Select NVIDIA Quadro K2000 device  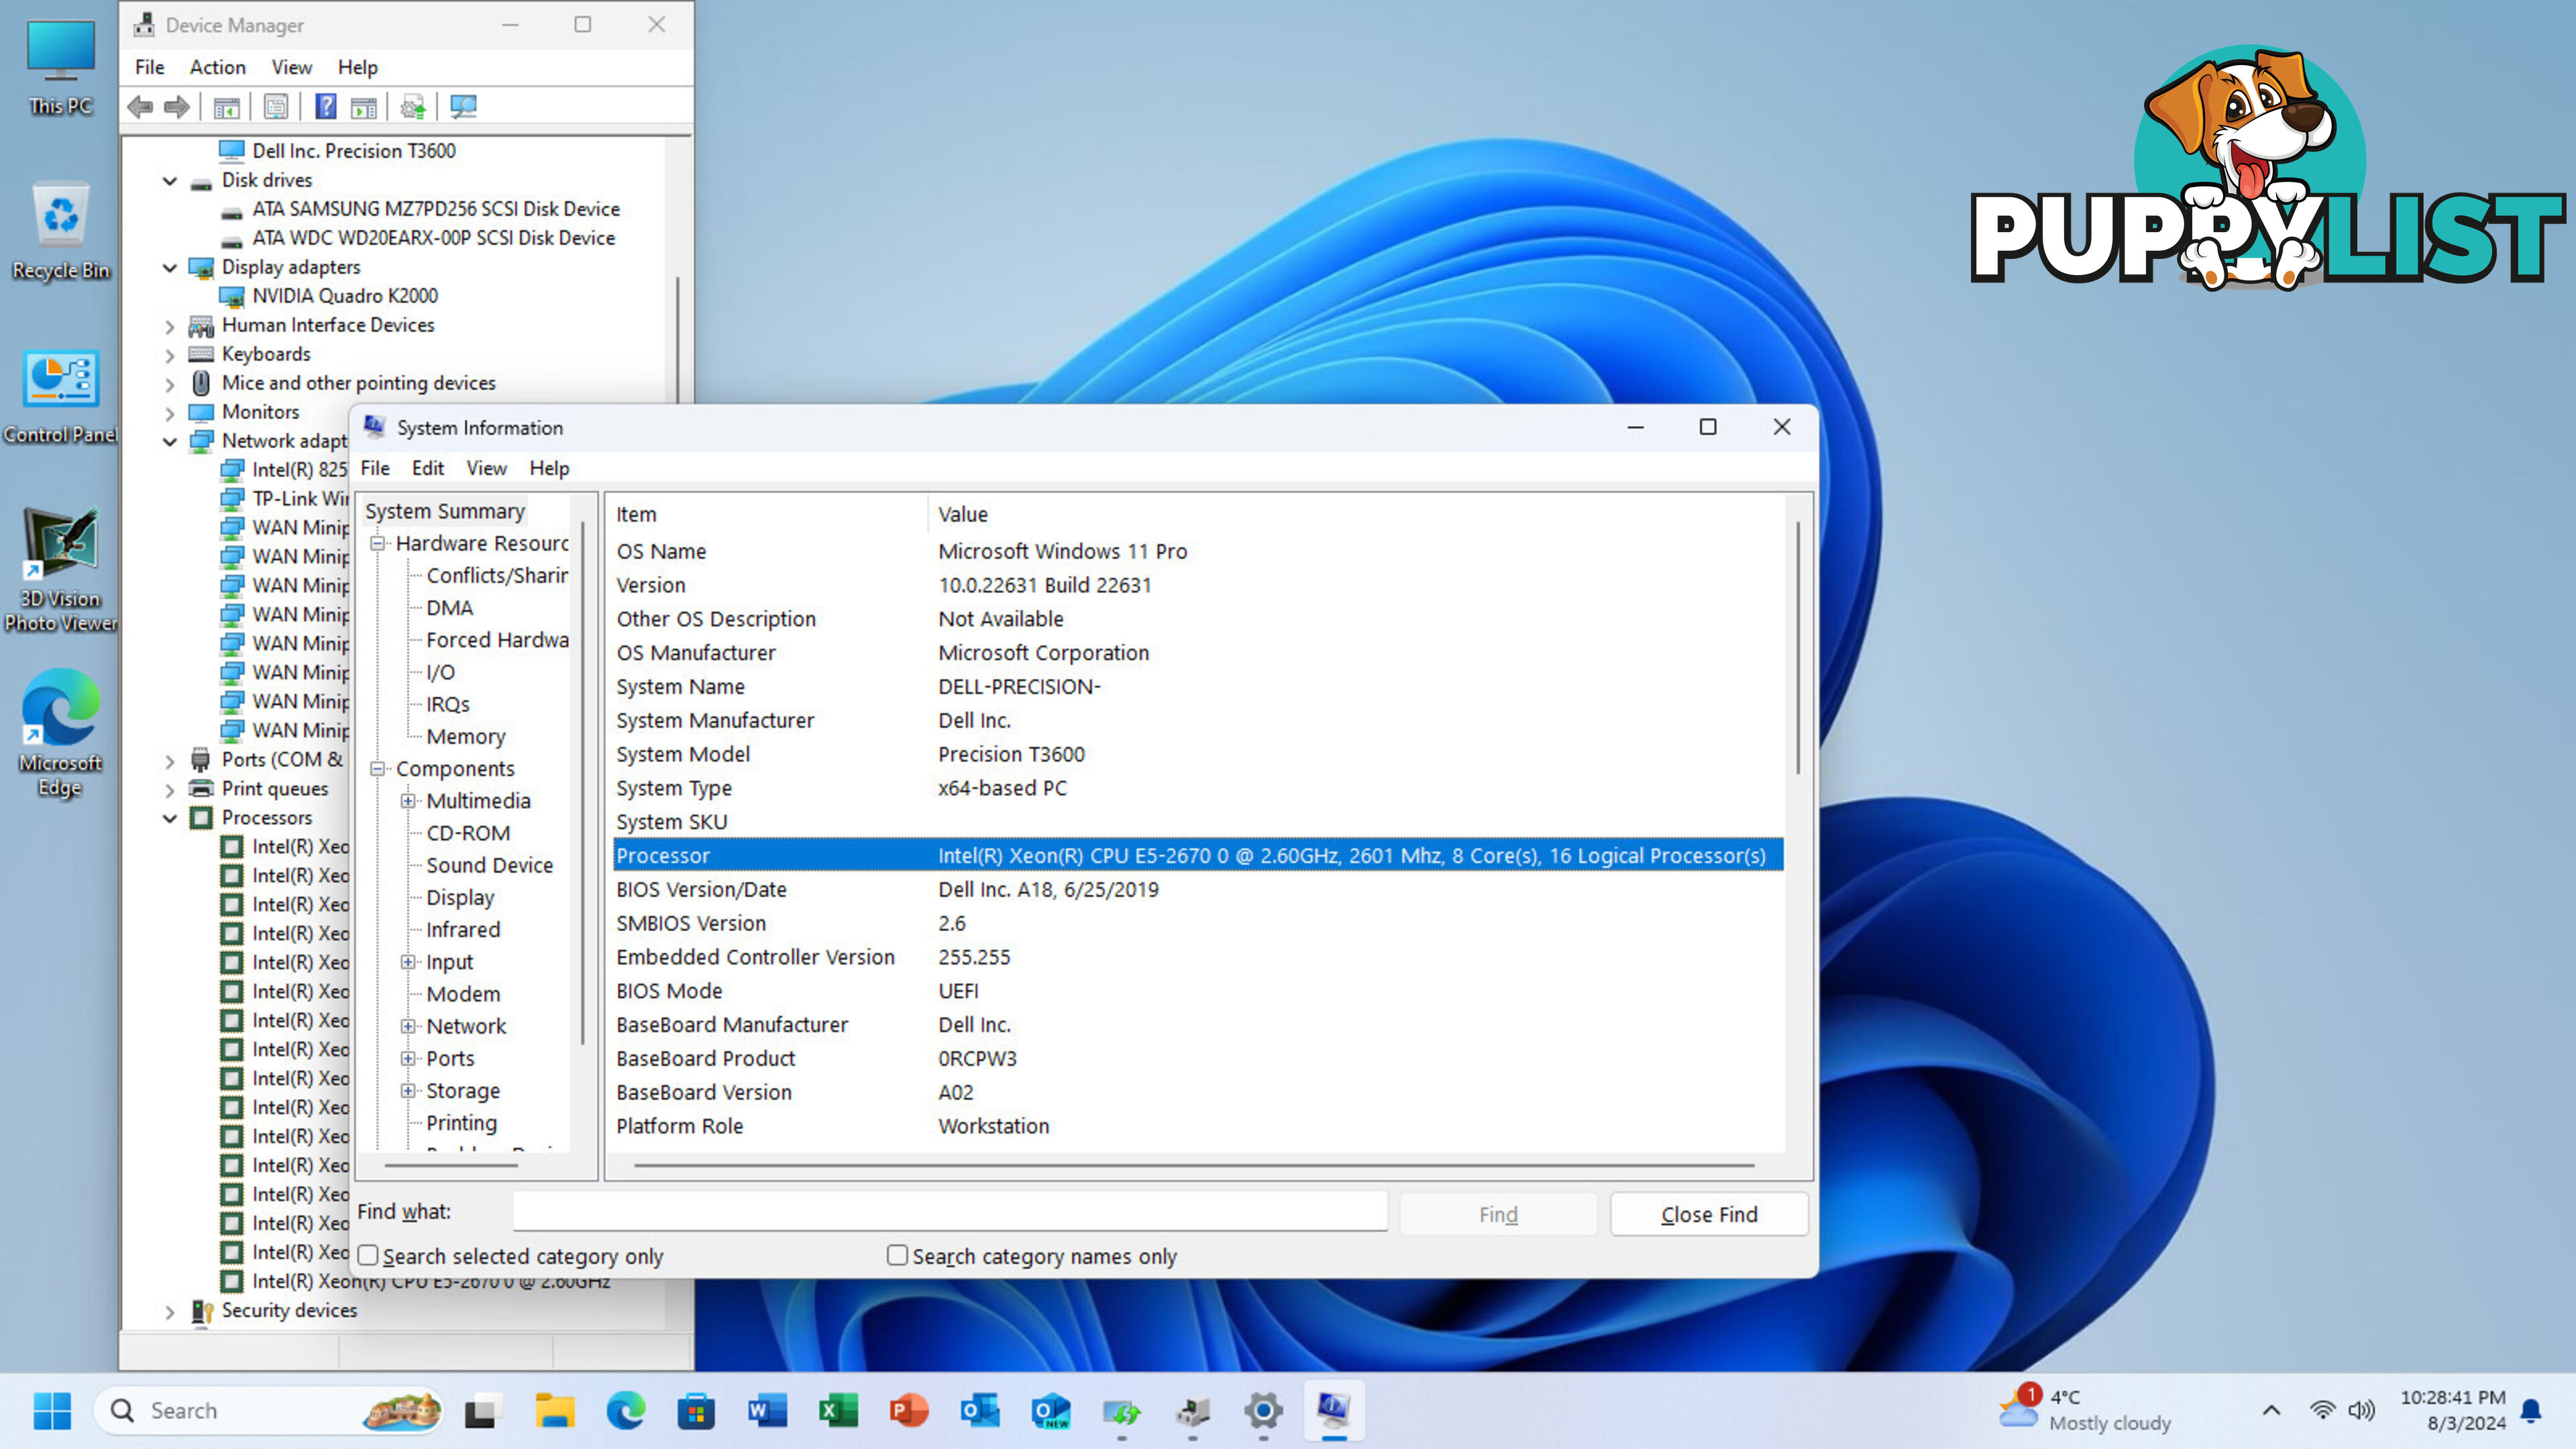(344, 296)
